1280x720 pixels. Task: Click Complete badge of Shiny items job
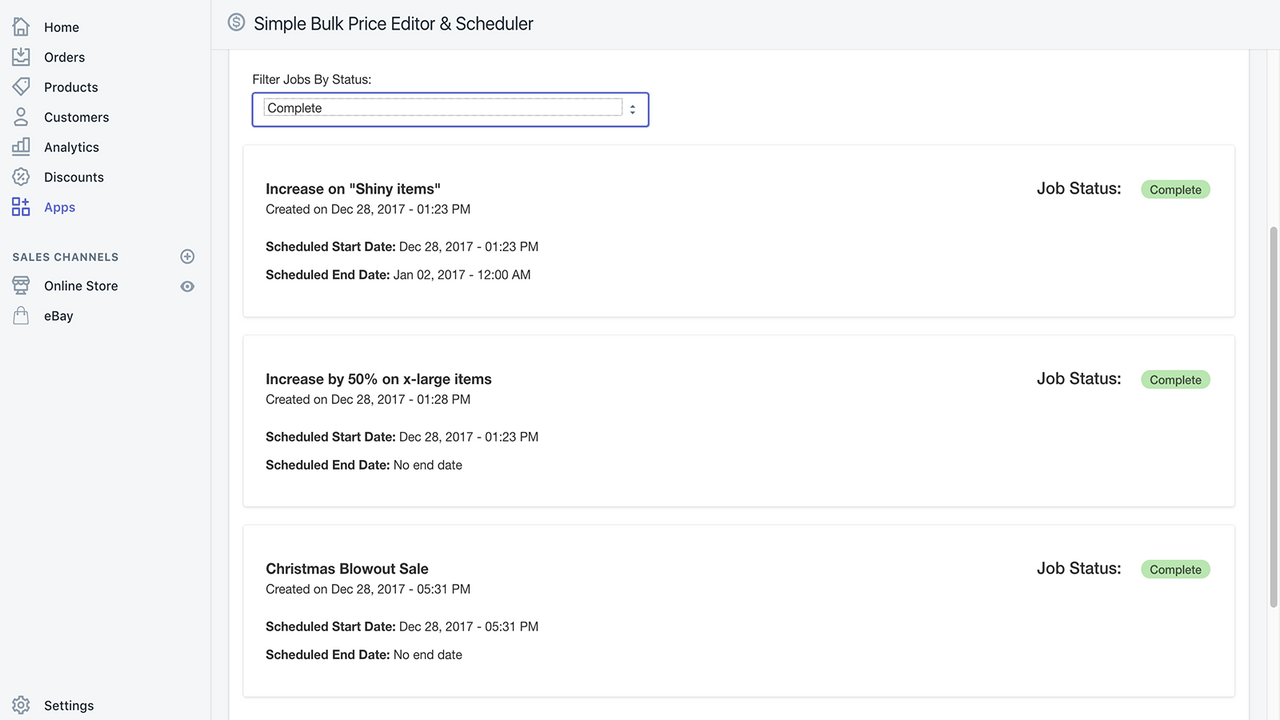coord(1175,190)
